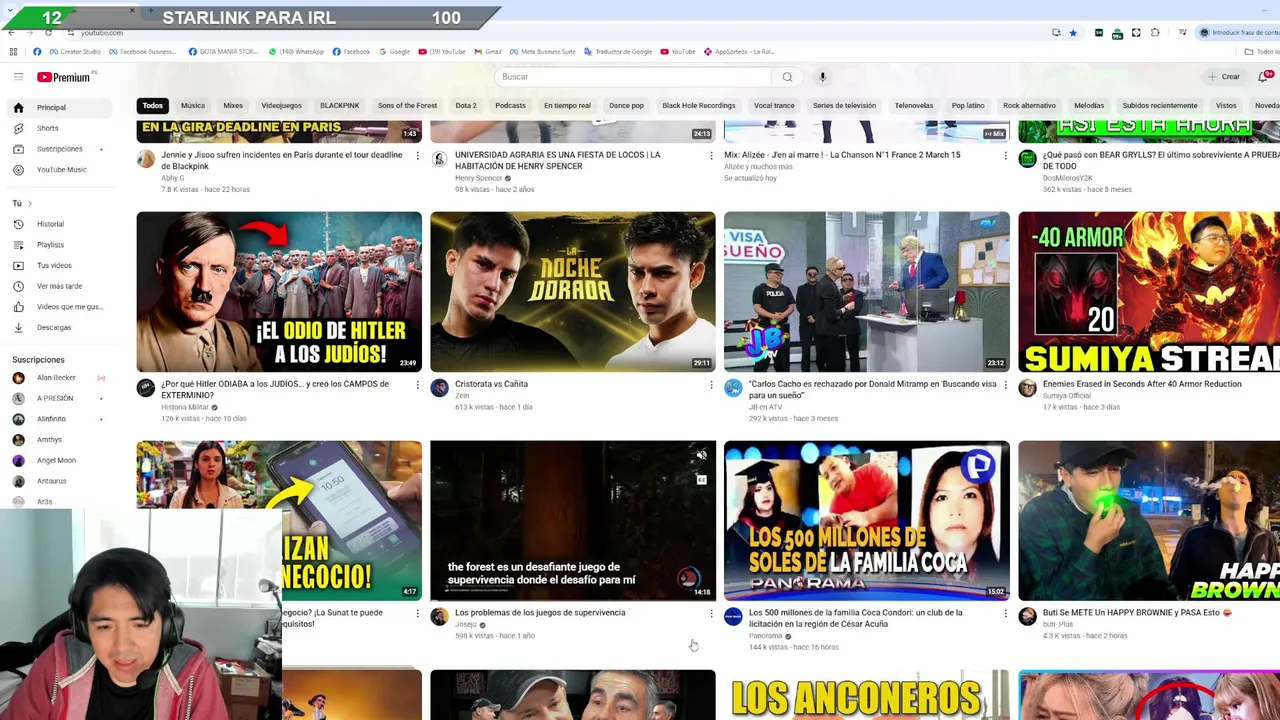Open A PRESIÓN subscription channel
The height and width of the screenshot is (720, 1280).
pyautogui.click(x=60, y=398)
